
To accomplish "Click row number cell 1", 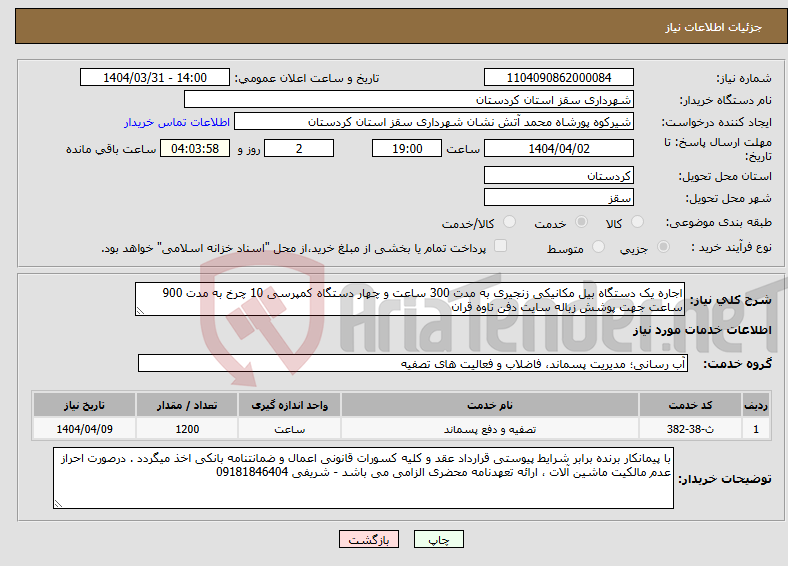I will [x=756, y=429].
